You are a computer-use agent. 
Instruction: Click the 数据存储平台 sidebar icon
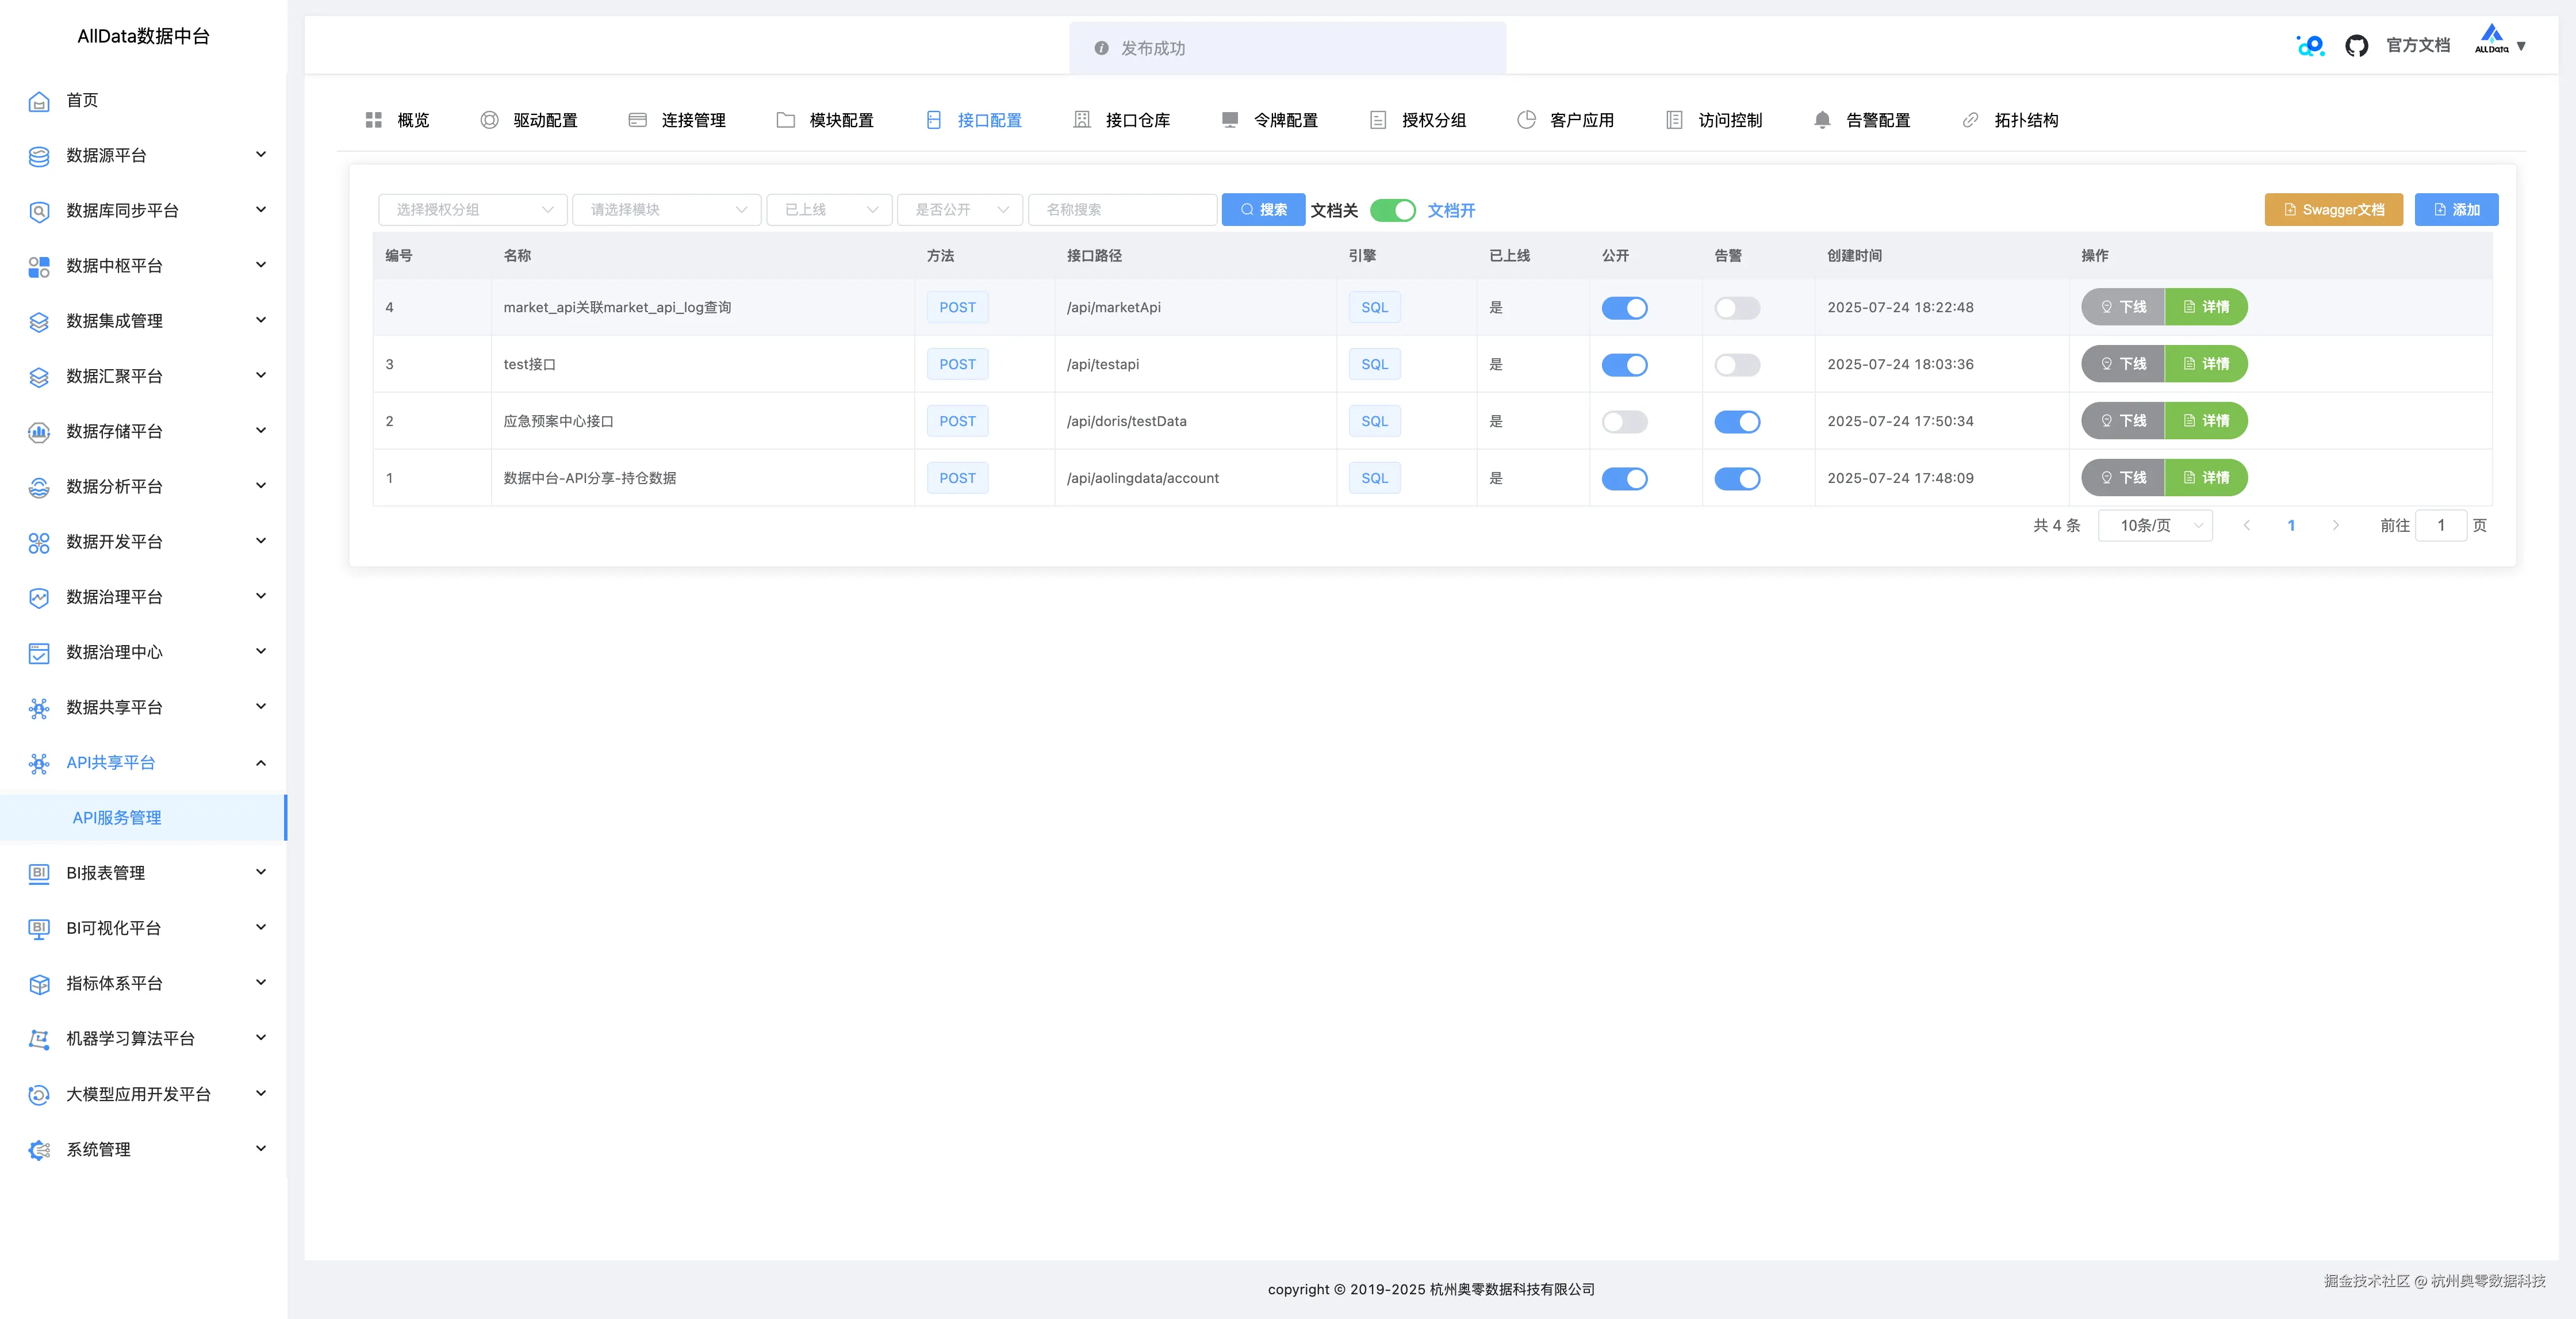pyautogui.click(x=39, y=432)
